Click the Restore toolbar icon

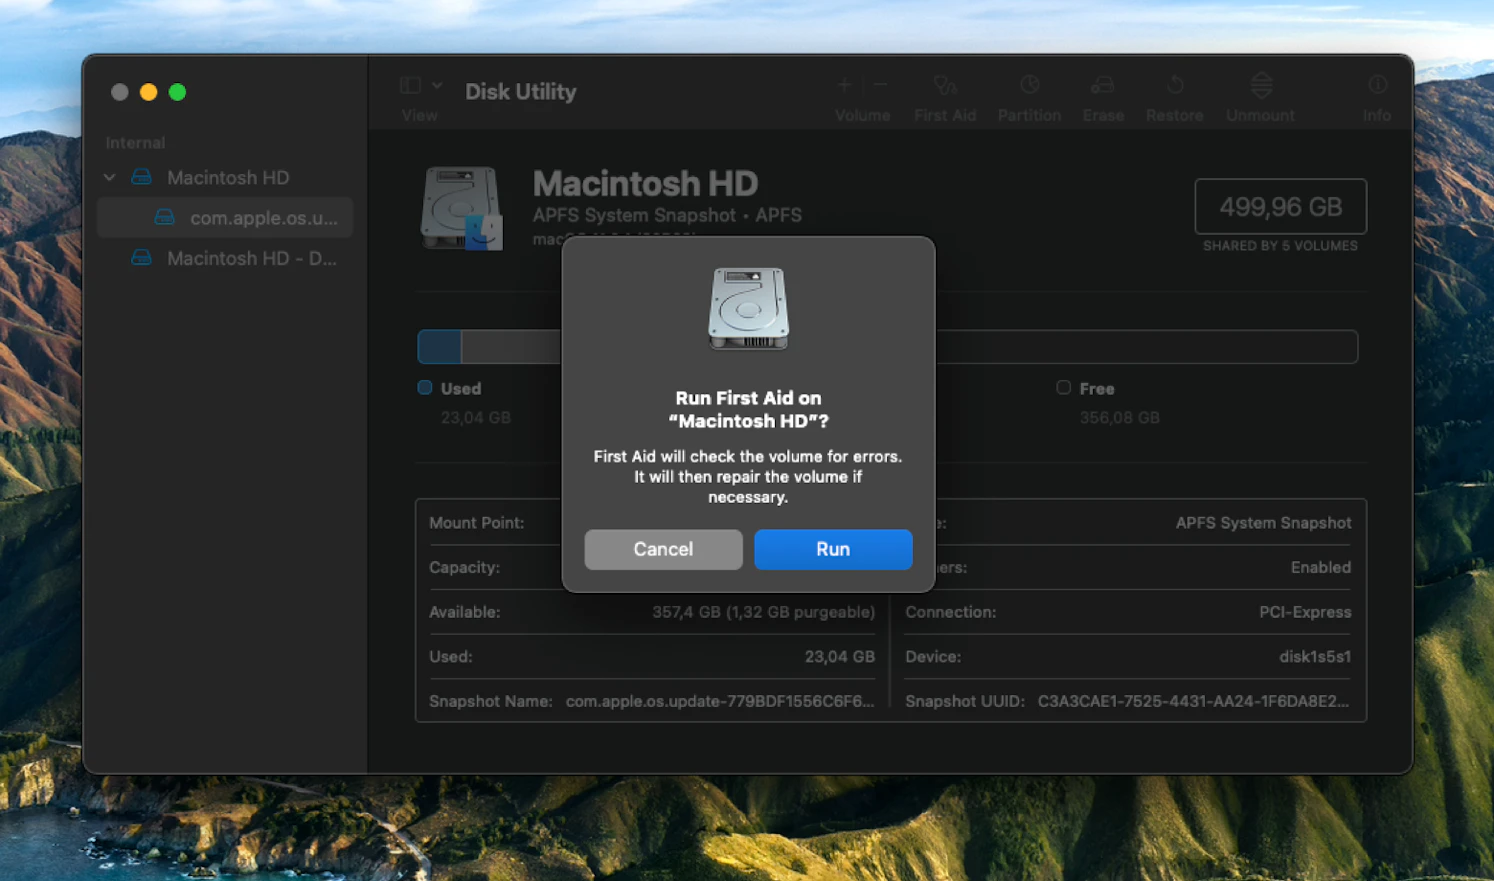(1175, 86)
